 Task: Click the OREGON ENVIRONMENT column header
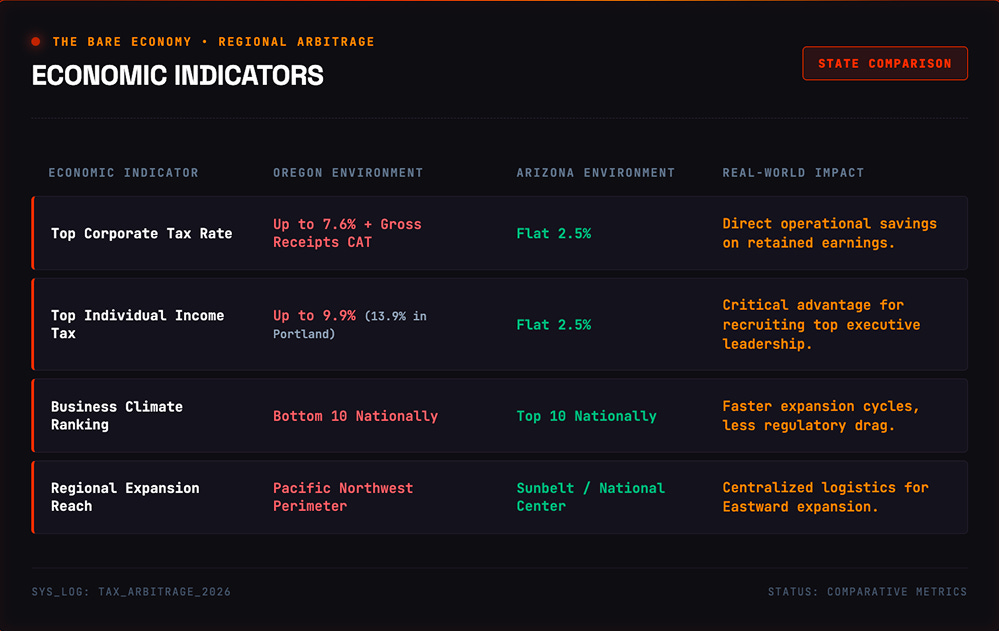click(348, 173)
